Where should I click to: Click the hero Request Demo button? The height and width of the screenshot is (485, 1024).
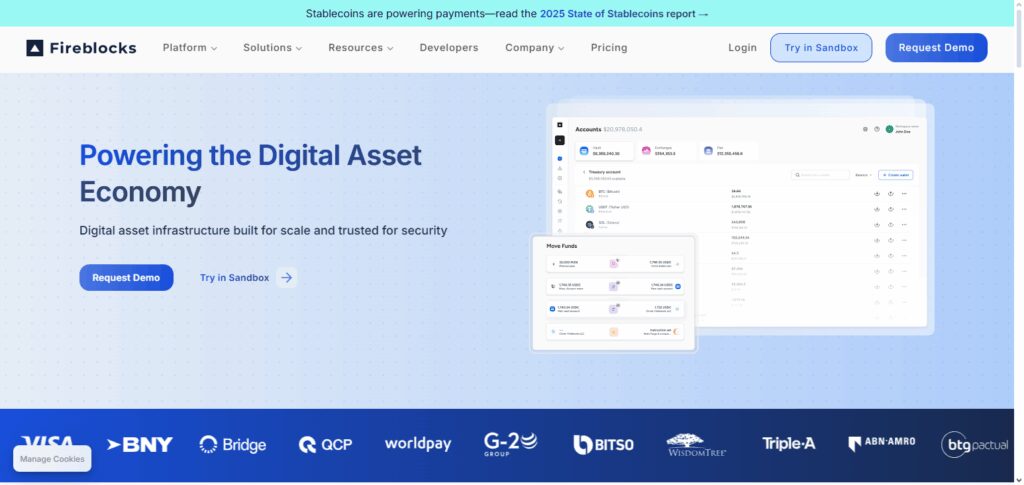pyautogui.click(x=126, y=277)
